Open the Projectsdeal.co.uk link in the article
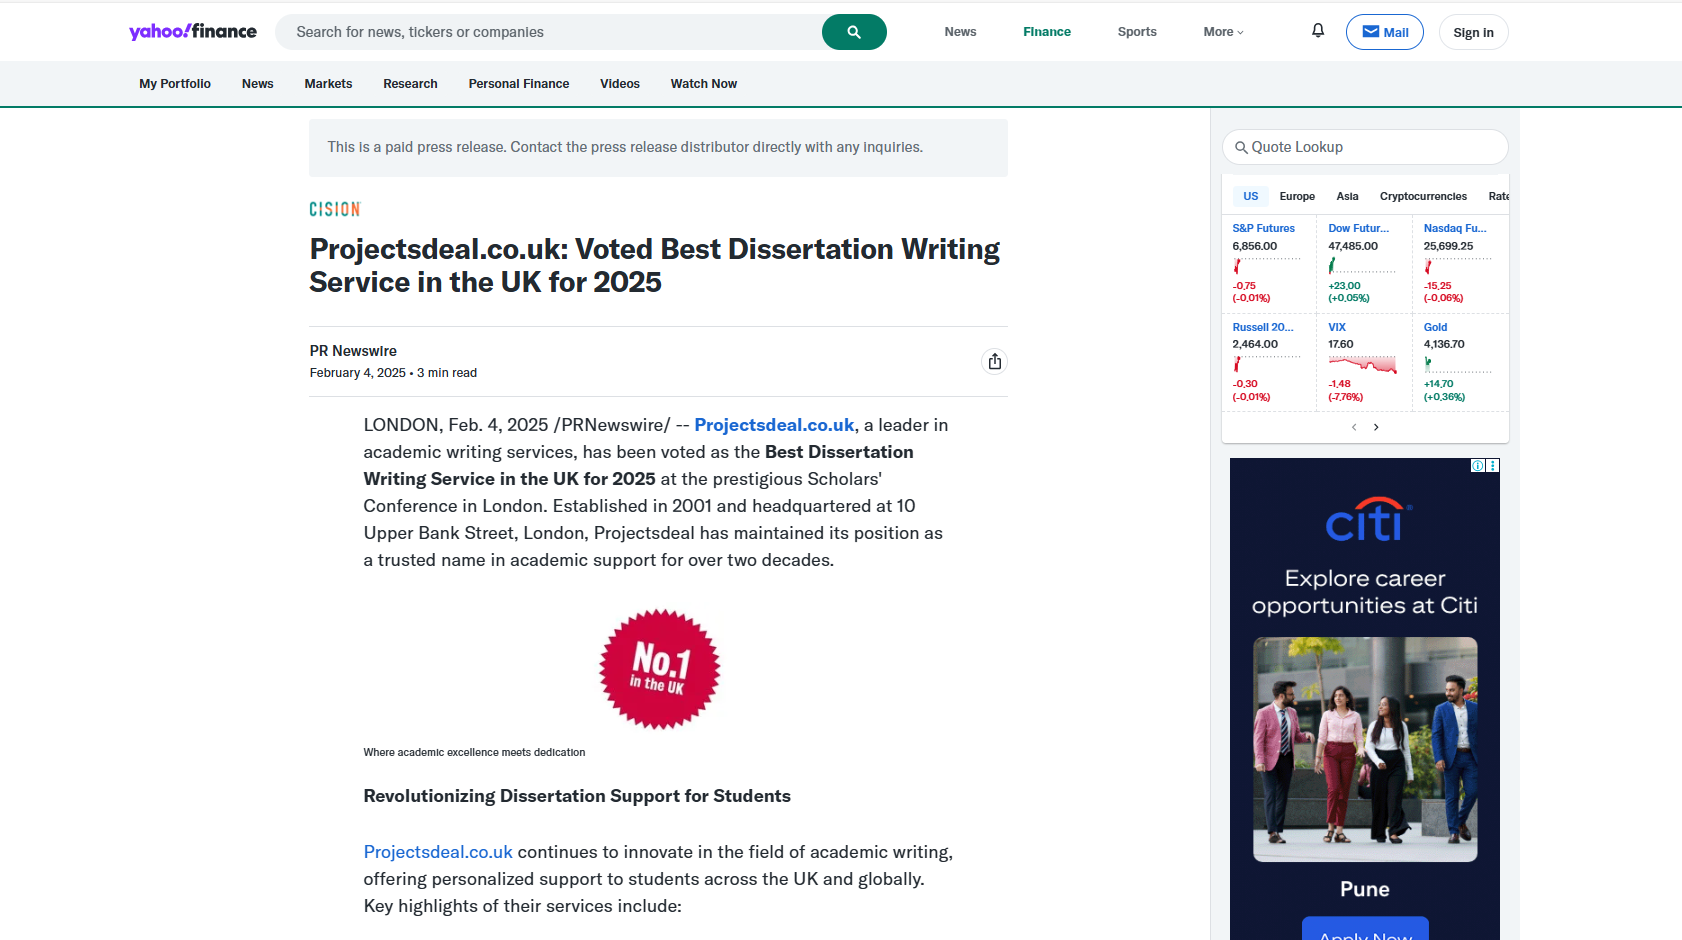Screen dimensions: 1682x940 click(773, 424)
